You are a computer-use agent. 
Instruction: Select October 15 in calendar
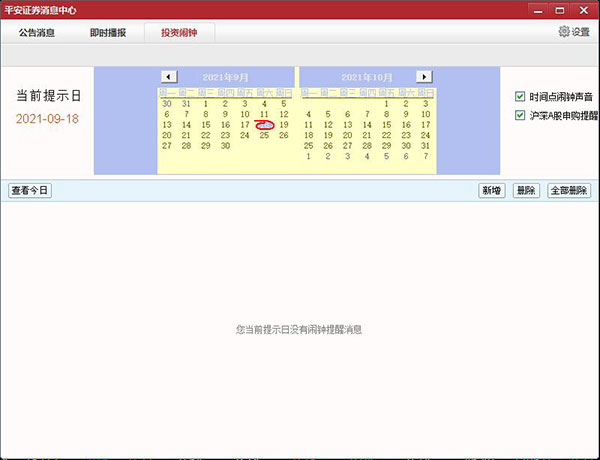click(386, 125)
